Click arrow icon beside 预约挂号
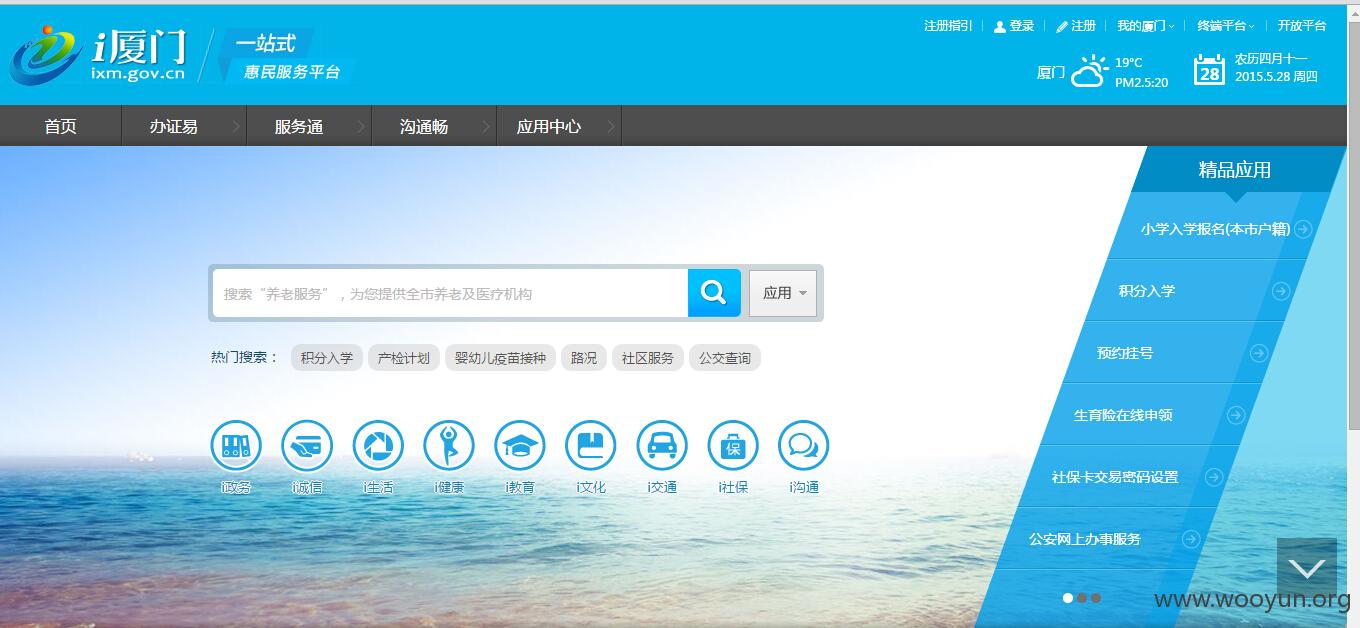 click(x=1259, y=353)
